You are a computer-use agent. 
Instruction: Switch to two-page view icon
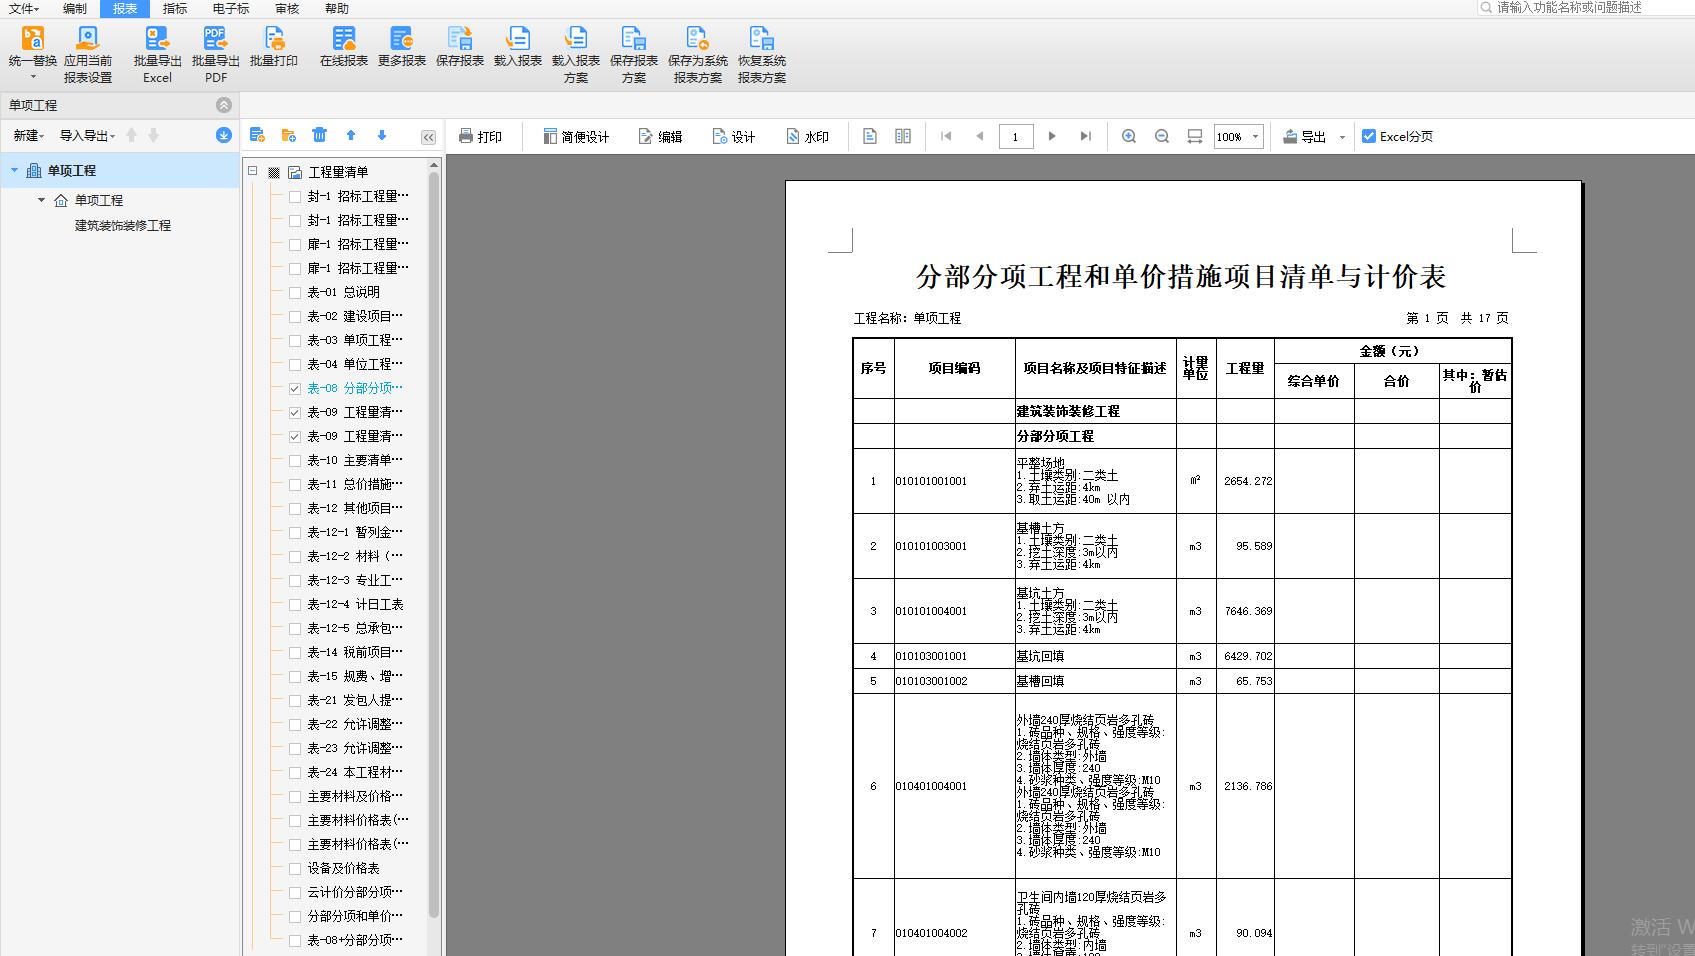point(903,136)
